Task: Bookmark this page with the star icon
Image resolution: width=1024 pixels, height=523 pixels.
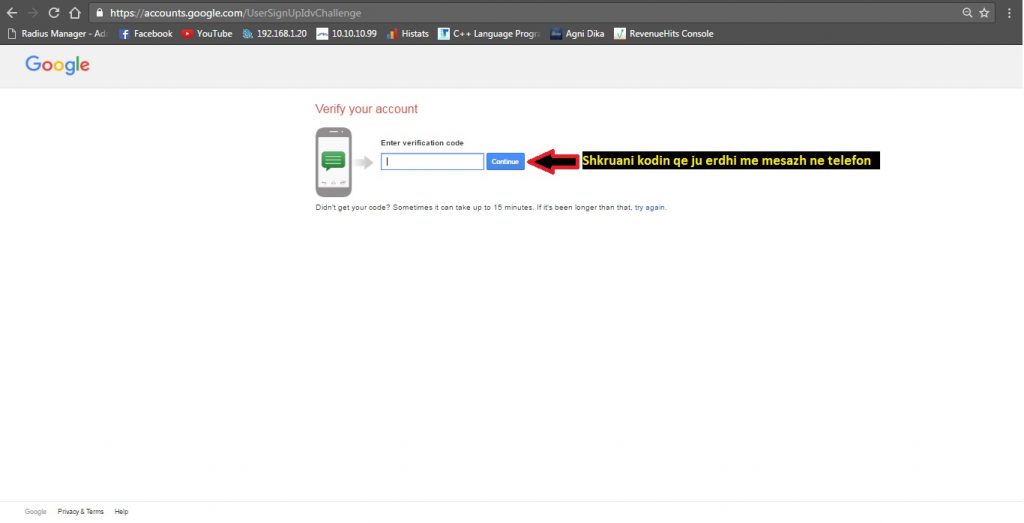Action: pos(984,13)
